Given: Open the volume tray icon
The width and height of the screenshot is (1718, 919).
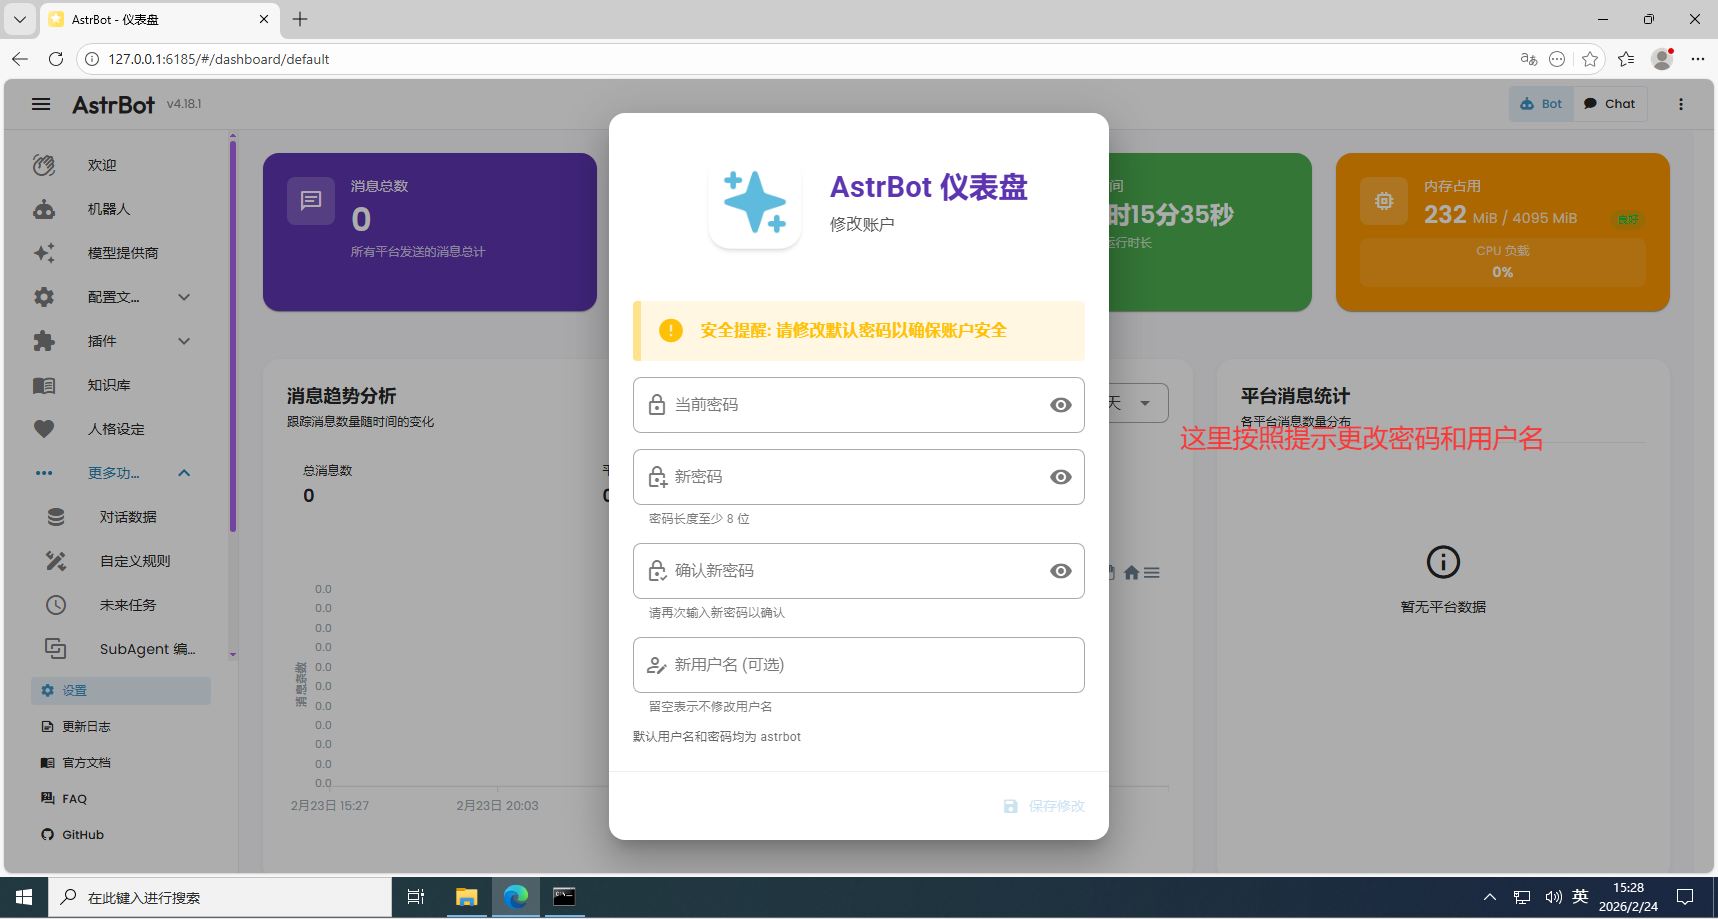Looking at the screenshot, I should coord(1553,897).
